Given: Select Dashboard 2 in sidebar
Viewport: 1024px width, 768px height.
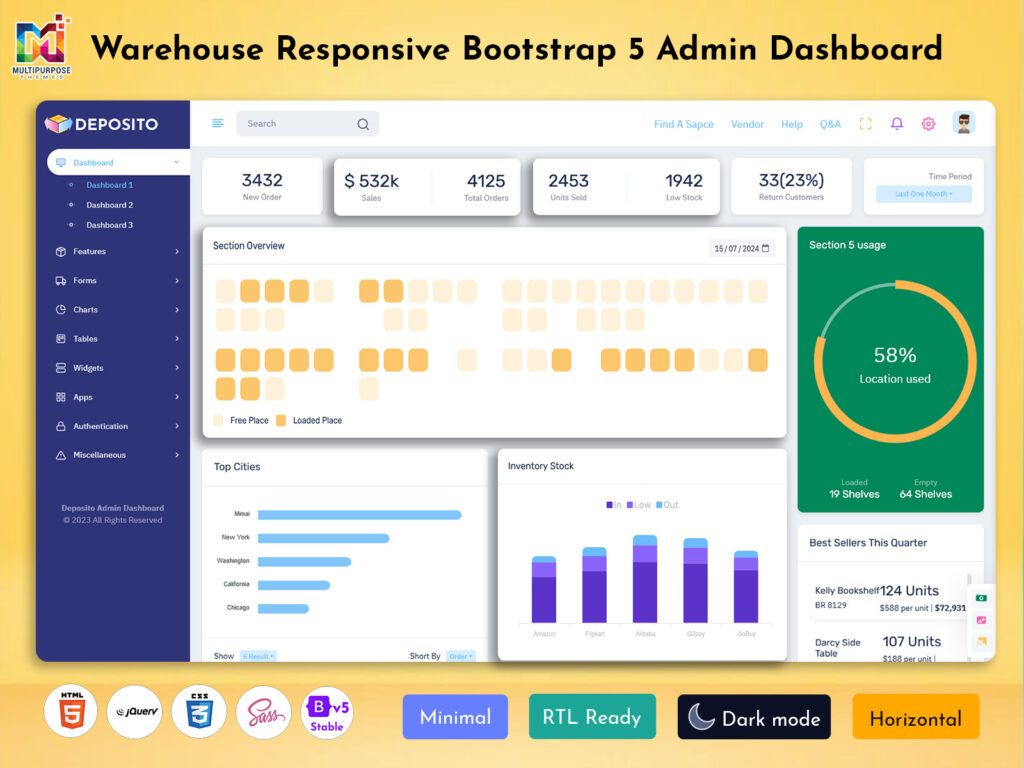Looking at the screenshot, I should click(109, 205).
